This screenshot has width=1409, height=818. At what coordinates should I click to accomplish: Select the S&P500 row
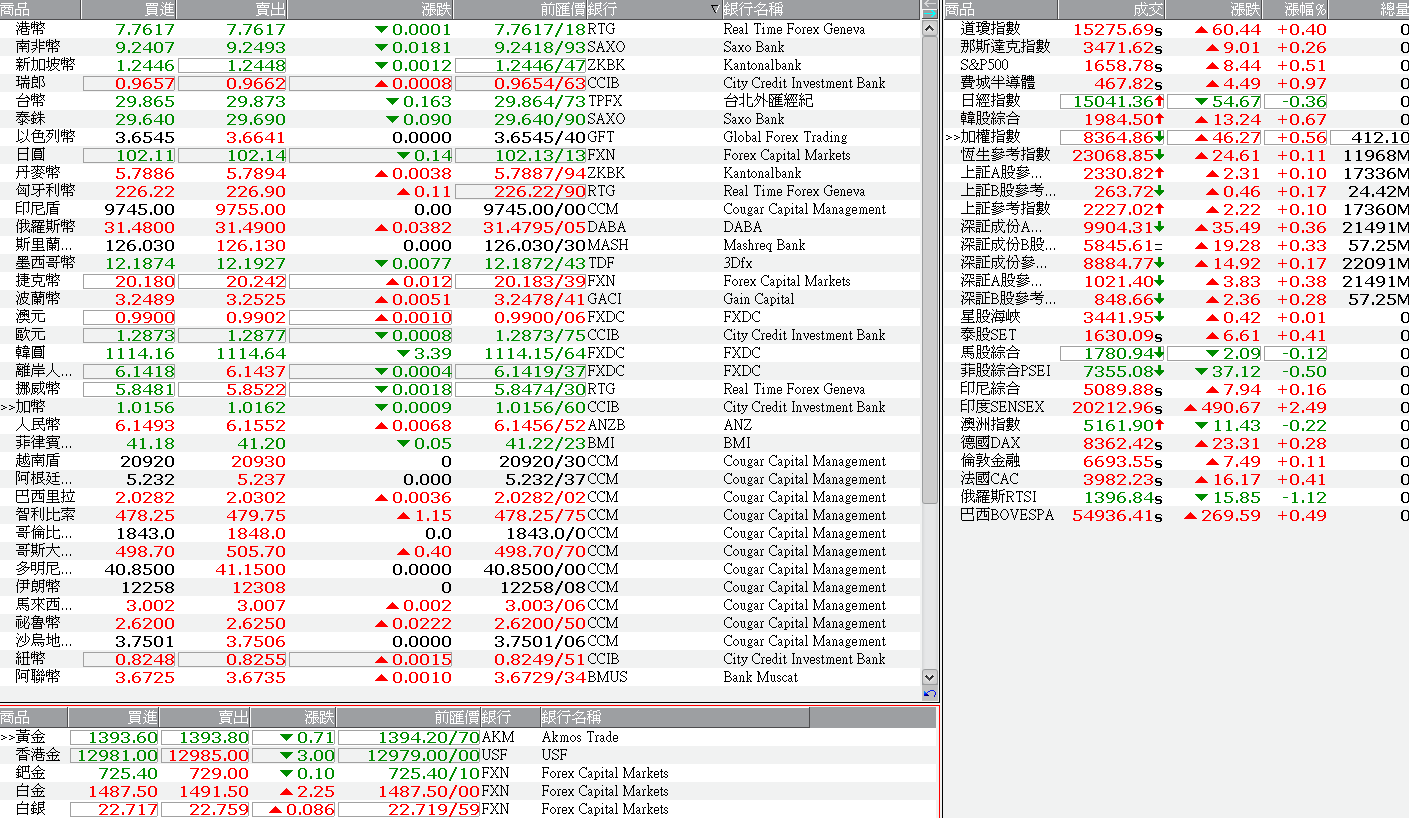[x=1177, y=65]
